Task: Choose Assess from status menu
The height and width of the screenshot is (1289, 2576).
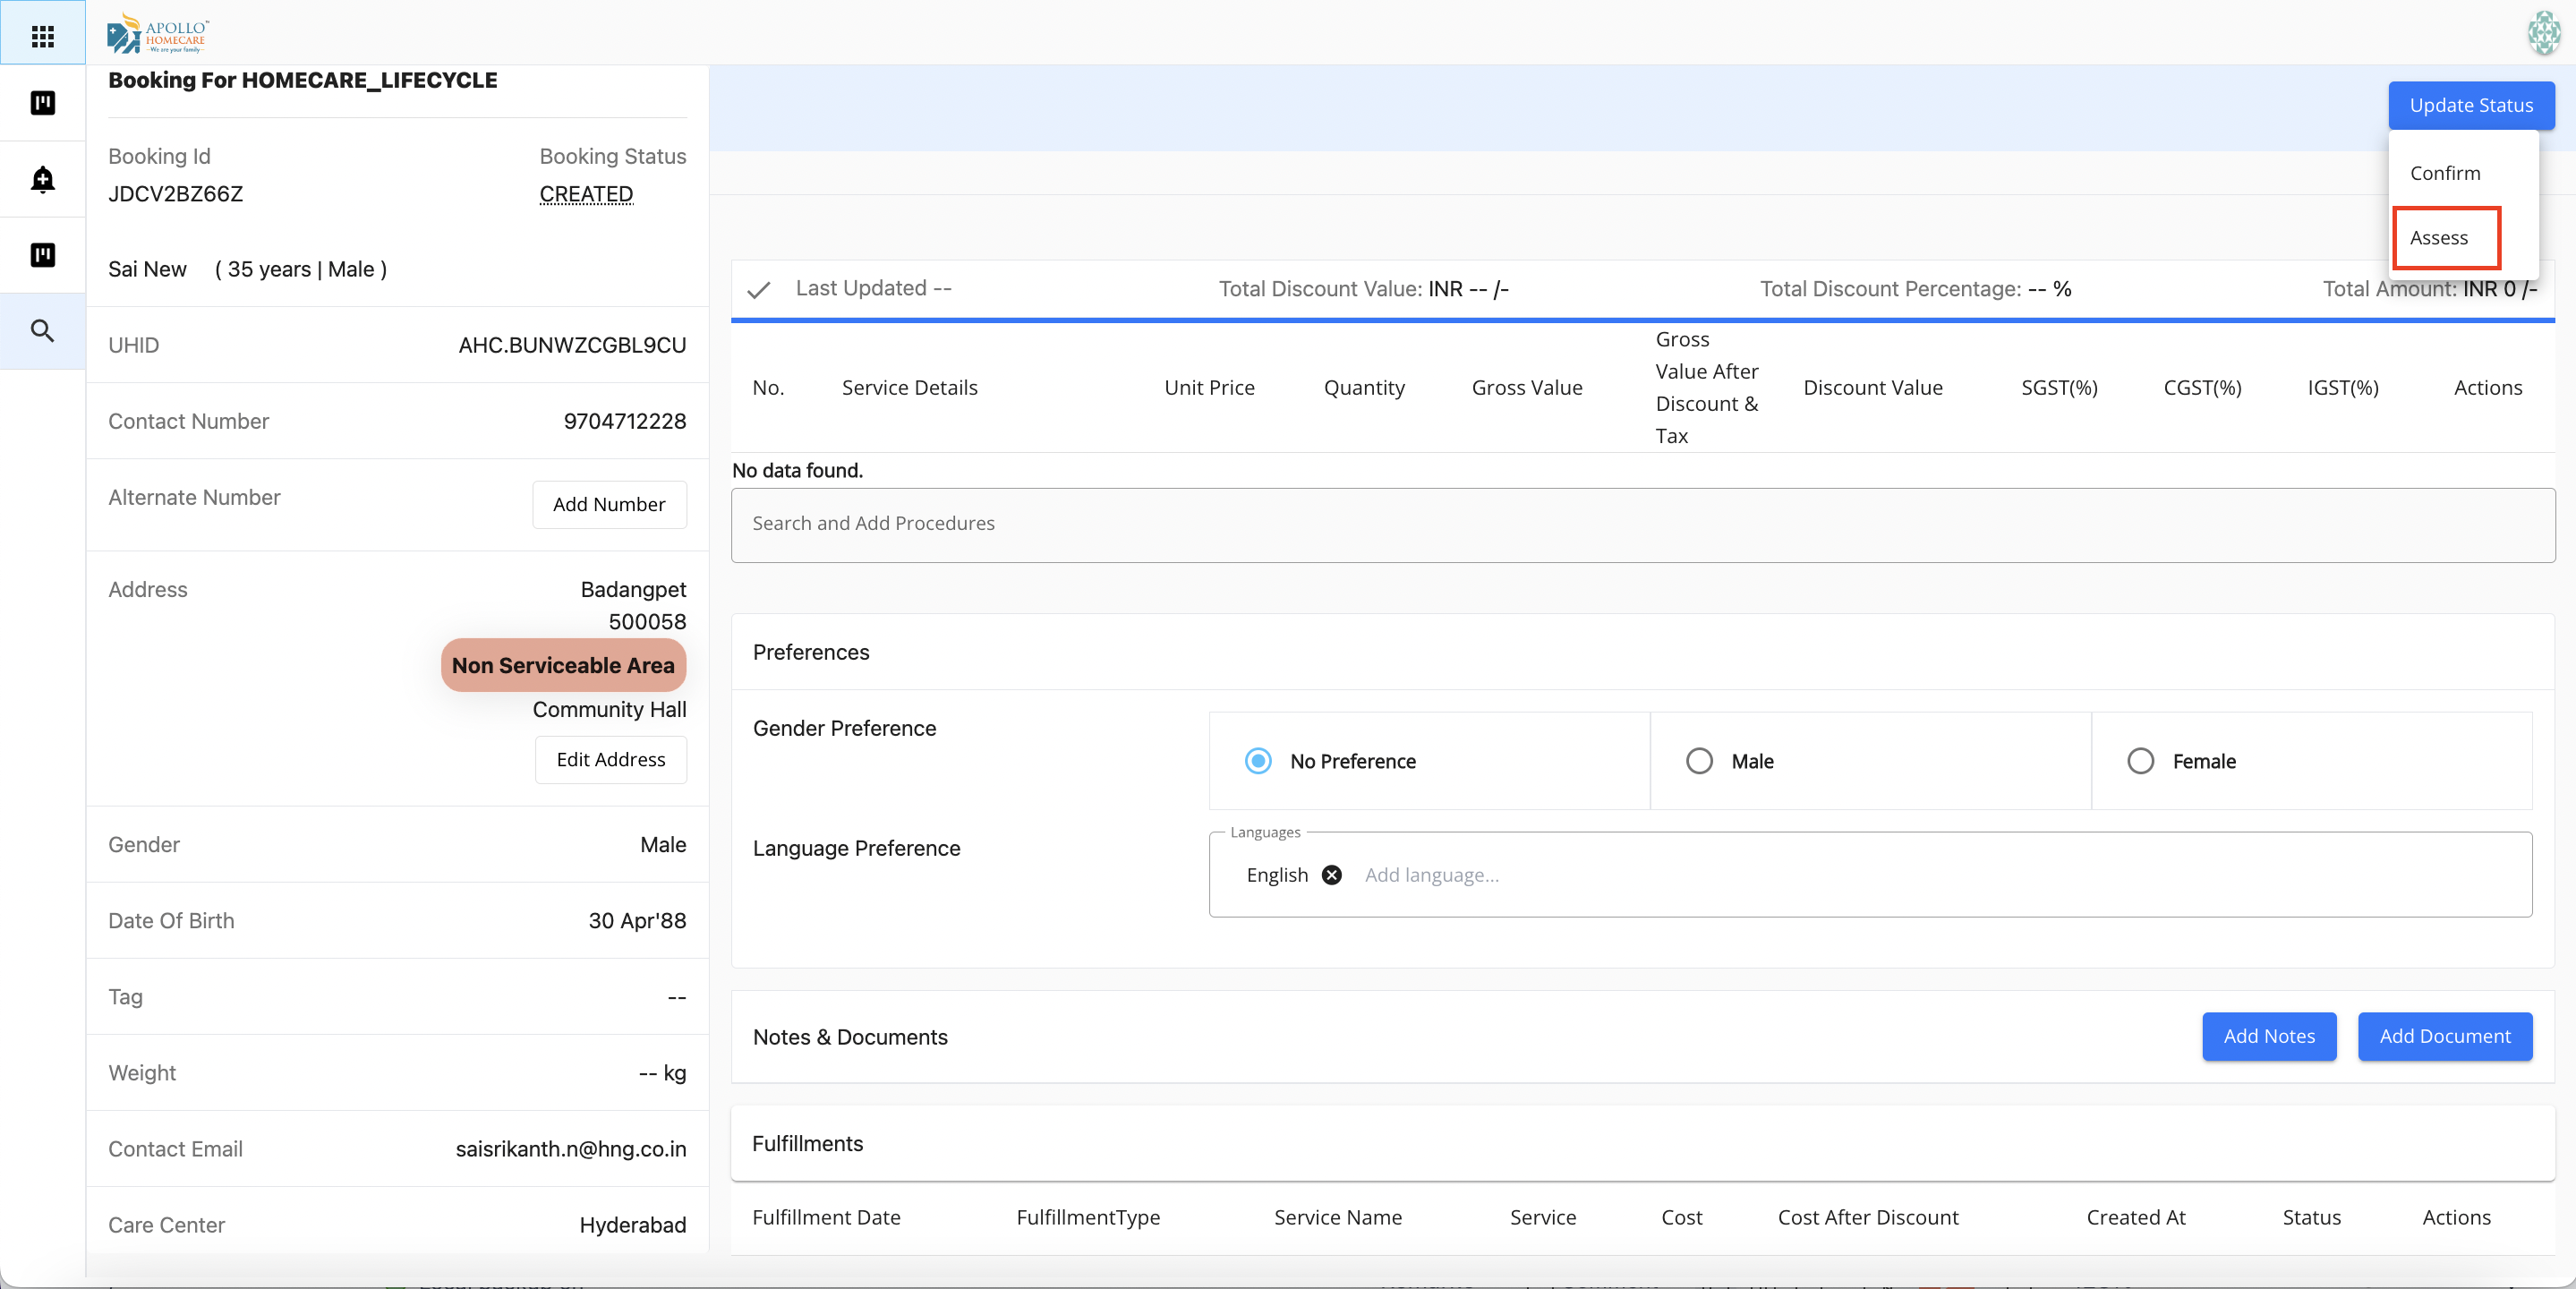Action: tap(2438, 238)
